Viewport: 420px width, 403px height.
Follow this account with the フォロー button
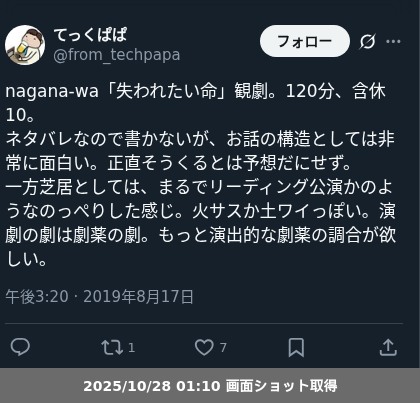click(x=305, y=41)
